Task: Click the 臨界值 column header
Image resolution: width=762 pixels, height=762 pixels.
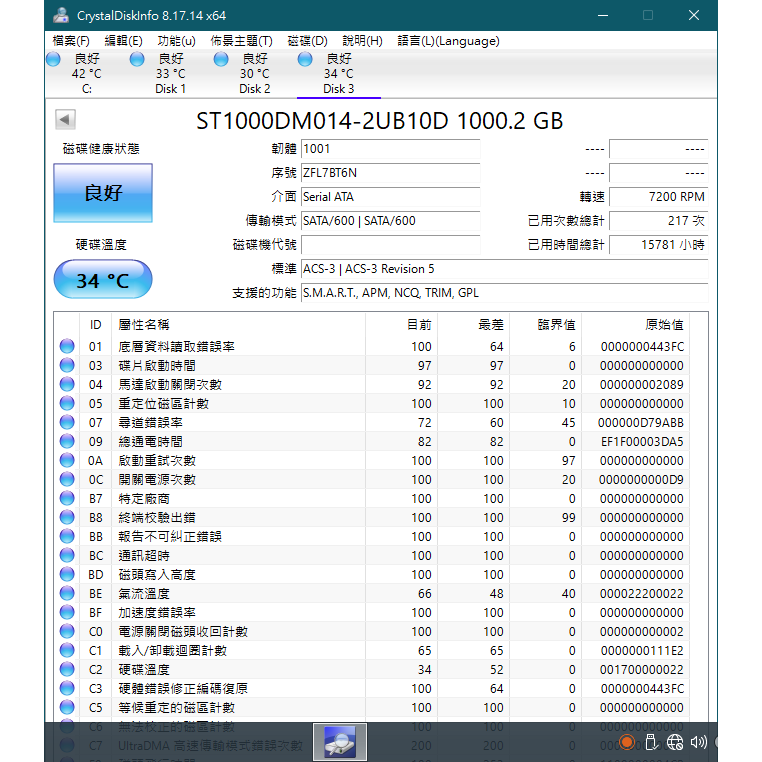Action: pyautogui.click(x=545, y=325)
